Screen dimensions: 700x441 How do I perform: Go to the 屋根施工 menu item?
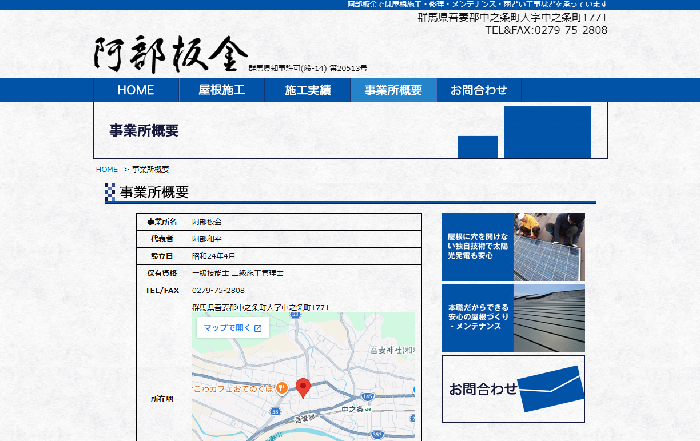[222, 90]
